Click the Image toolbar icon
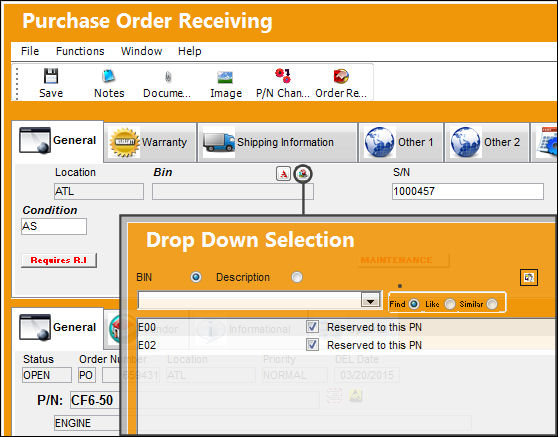Image resolution: width=558 pixels, height=437 pixels. coord(226,77)
